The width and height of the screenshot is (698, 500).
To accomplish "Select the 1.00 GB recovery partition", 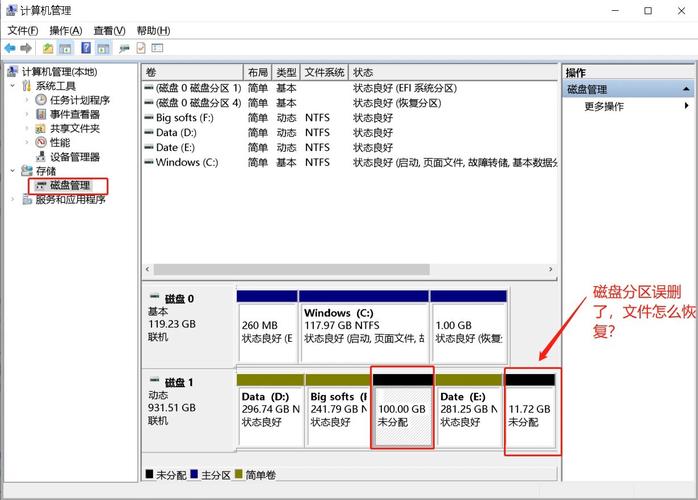I will [469, 326].
